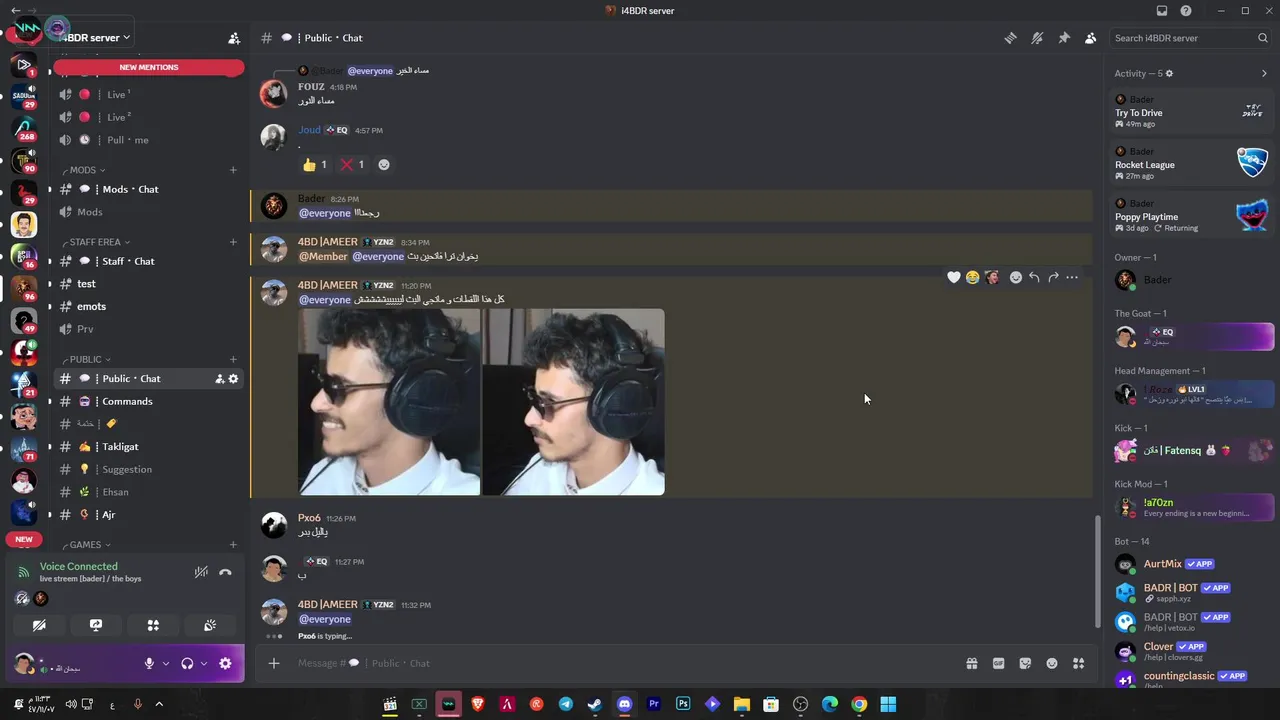The height and width of the screenshot is (720, 1280).
Task: Forward the hovered message arrow
Action: [1053, 277]
